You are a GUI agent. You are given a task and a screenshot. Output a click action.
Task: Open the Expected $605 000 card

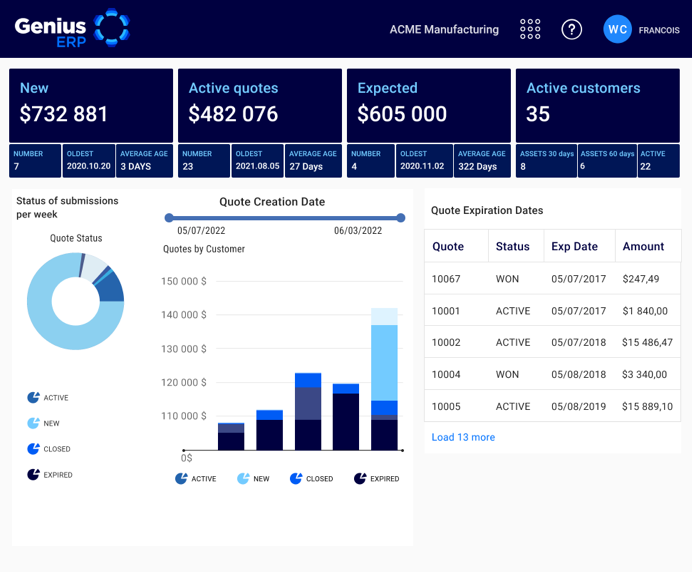tap(429, 105)
